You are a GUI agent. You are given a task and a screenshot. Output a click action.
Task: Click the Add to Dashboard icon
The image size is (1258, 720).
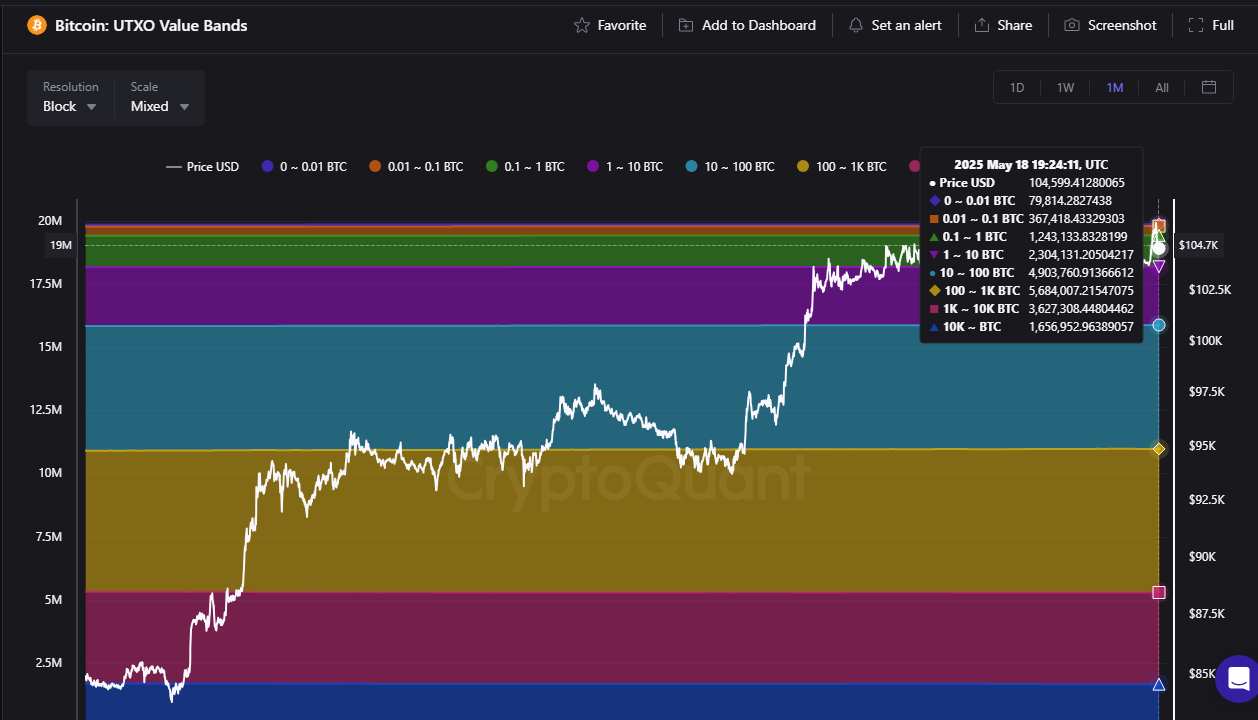coord(685,24)
